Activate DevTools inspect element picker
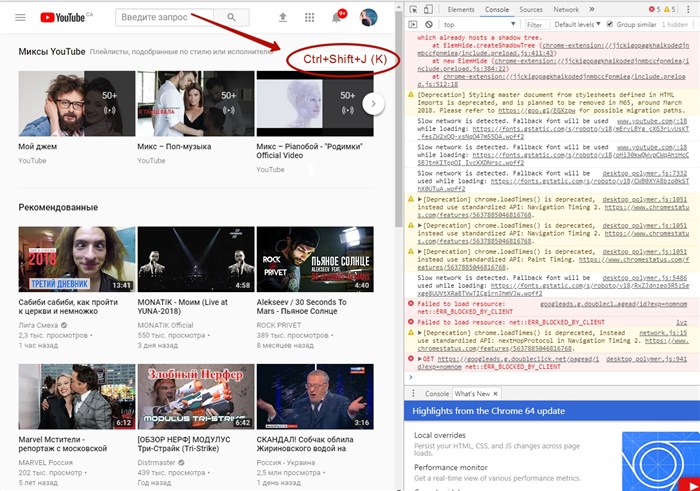Screen dimensions: 700x491 tap(413, 9)
